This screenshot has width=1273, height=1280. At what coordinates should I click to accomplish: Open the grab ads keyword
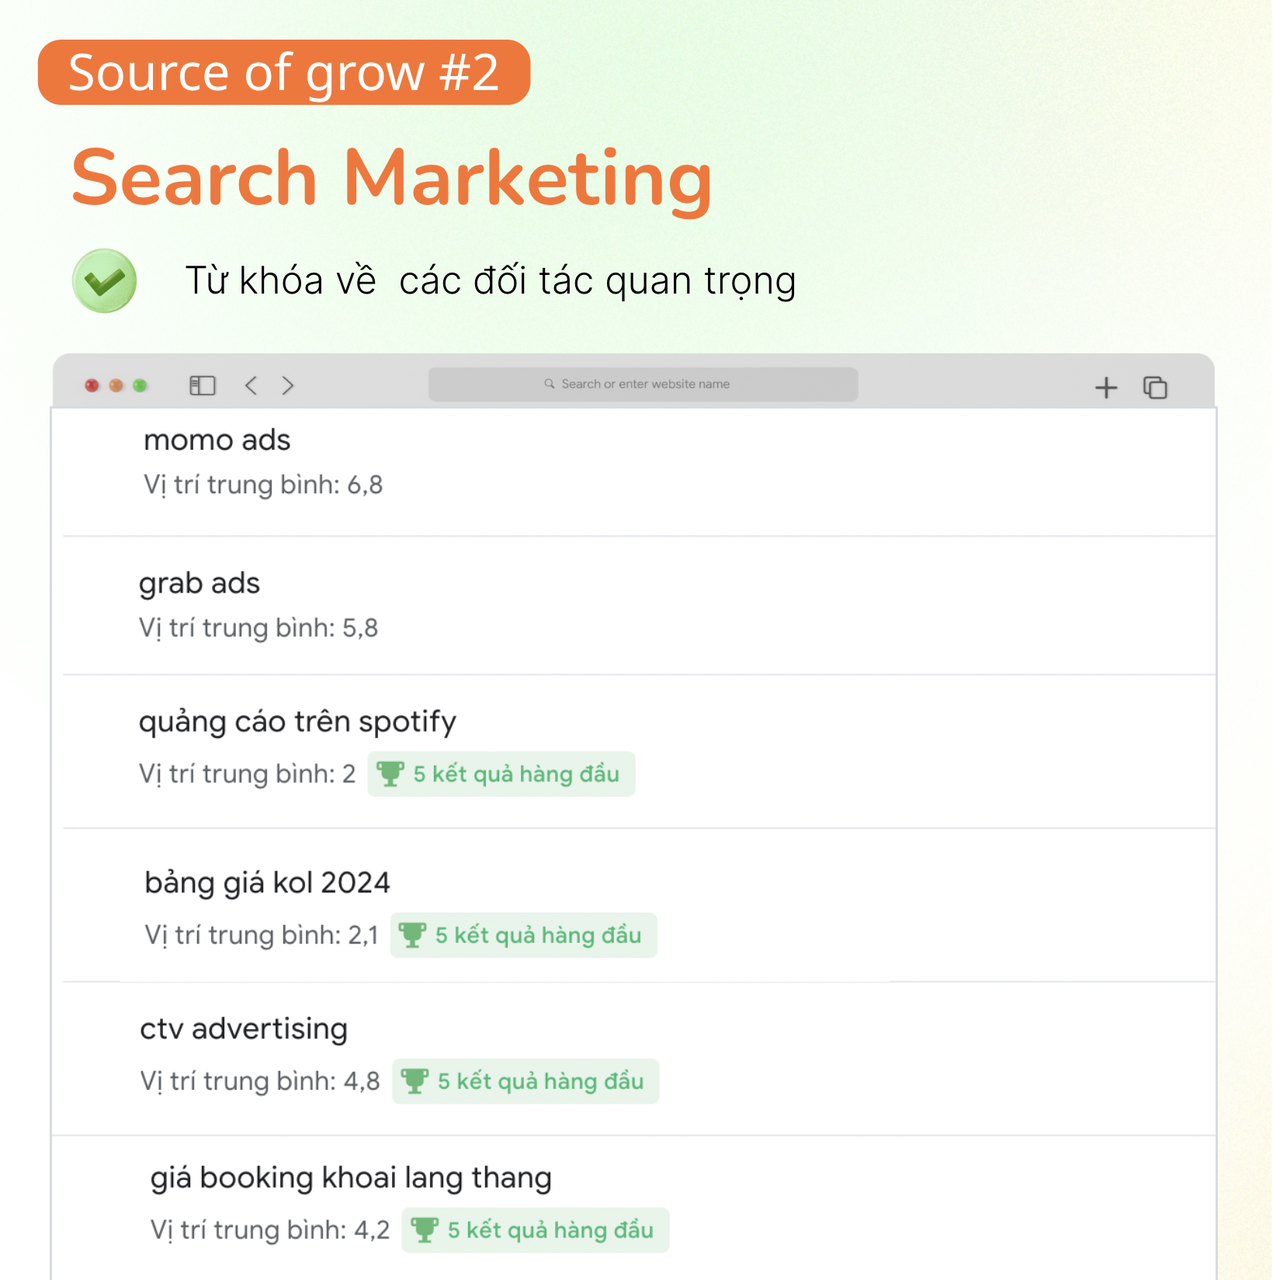click(199, 583)
